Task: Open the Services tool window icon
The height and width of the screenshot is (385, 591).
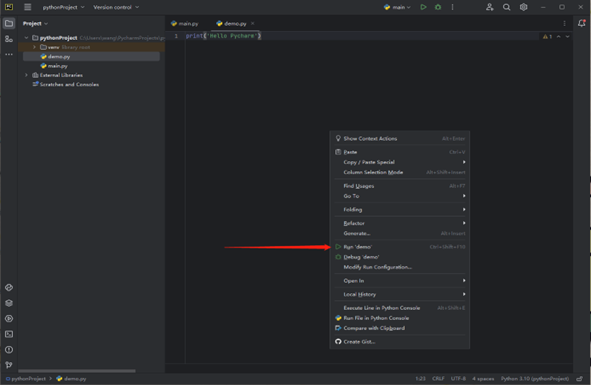Action: pos(9,319)
